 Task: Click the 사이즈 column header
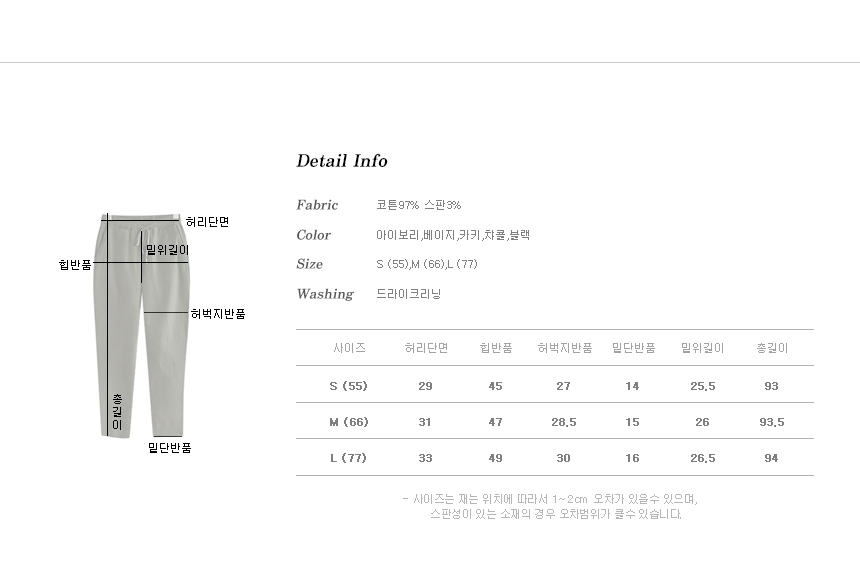pos(349,348)
